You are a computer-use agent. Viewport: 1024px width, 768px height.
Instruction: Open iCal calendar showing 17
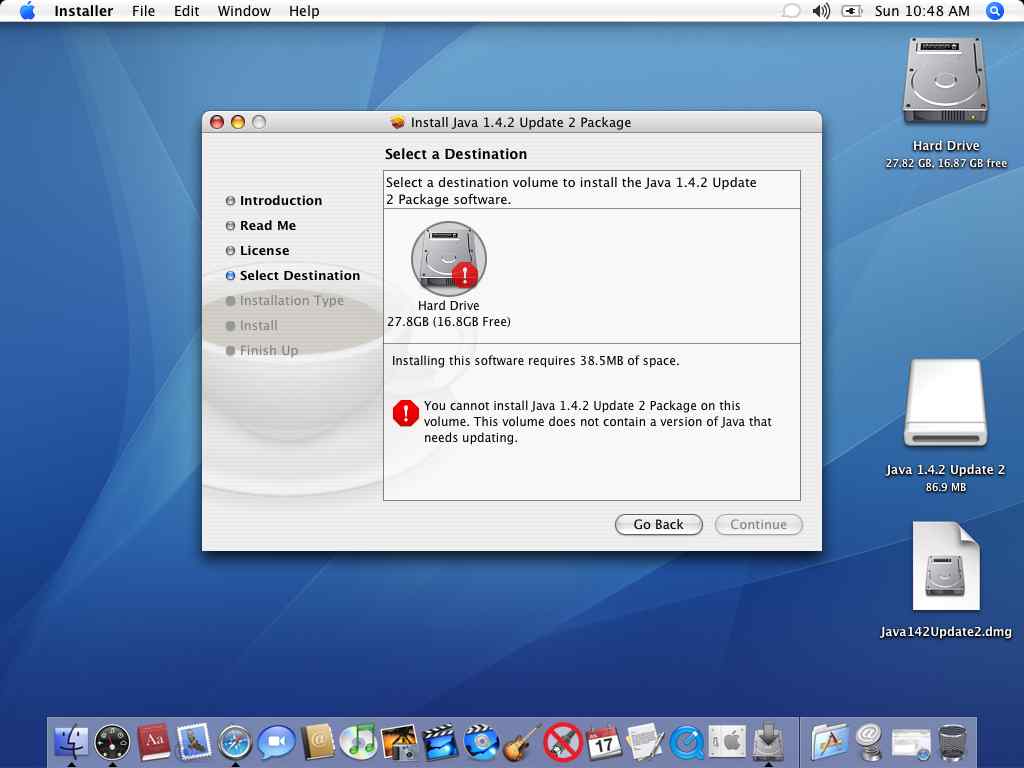click(604, 743)
